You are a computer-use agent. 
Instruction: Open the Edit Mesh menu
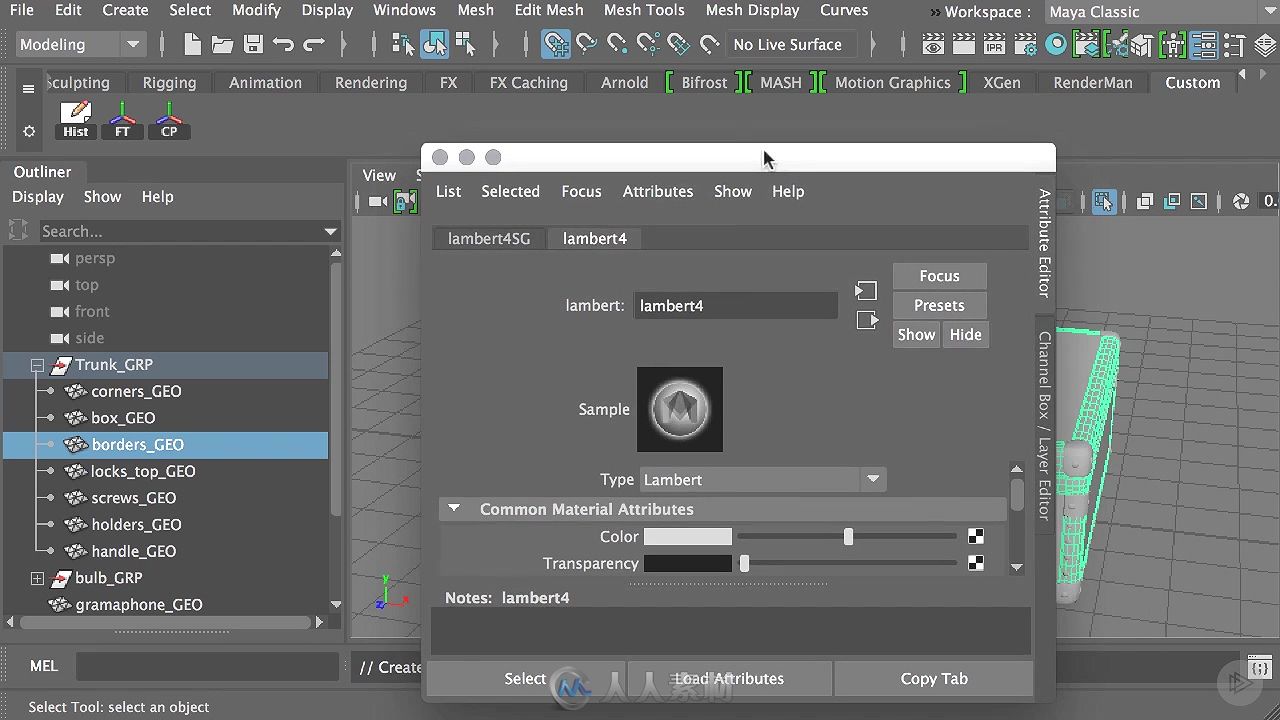[549, 10]
